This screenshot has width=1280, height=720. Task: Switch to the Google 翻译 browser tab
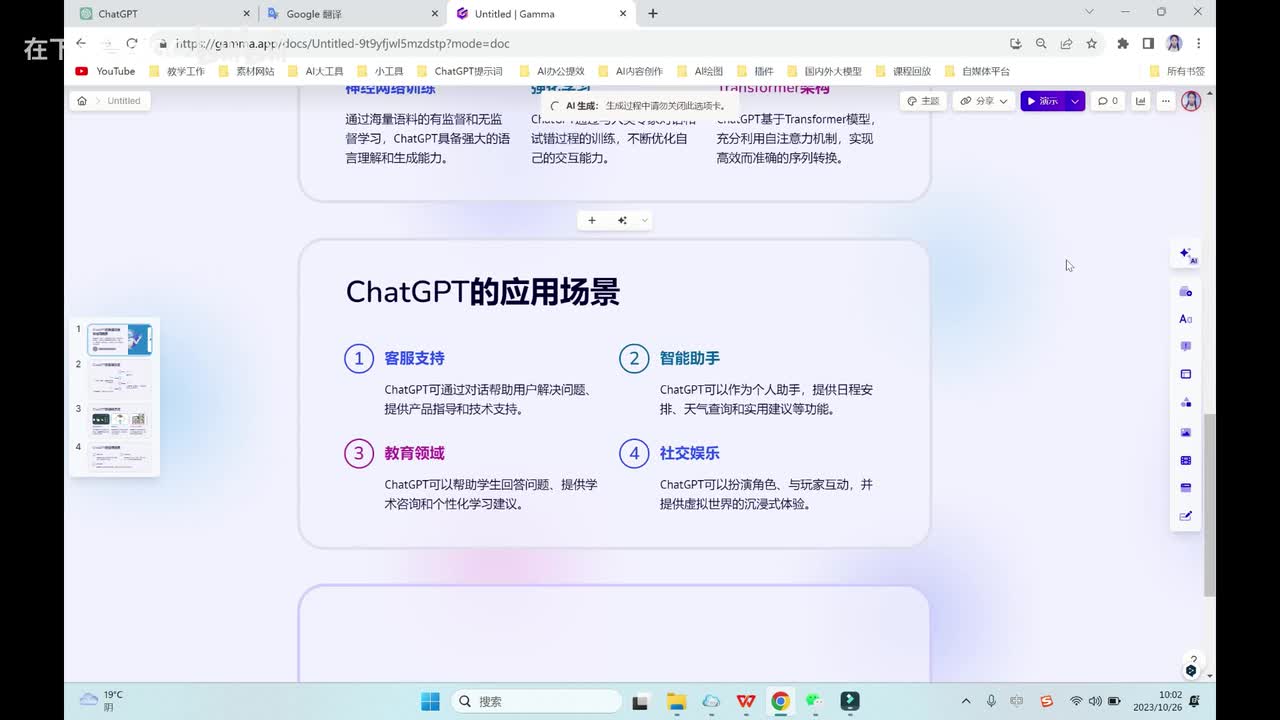[350, 14]
